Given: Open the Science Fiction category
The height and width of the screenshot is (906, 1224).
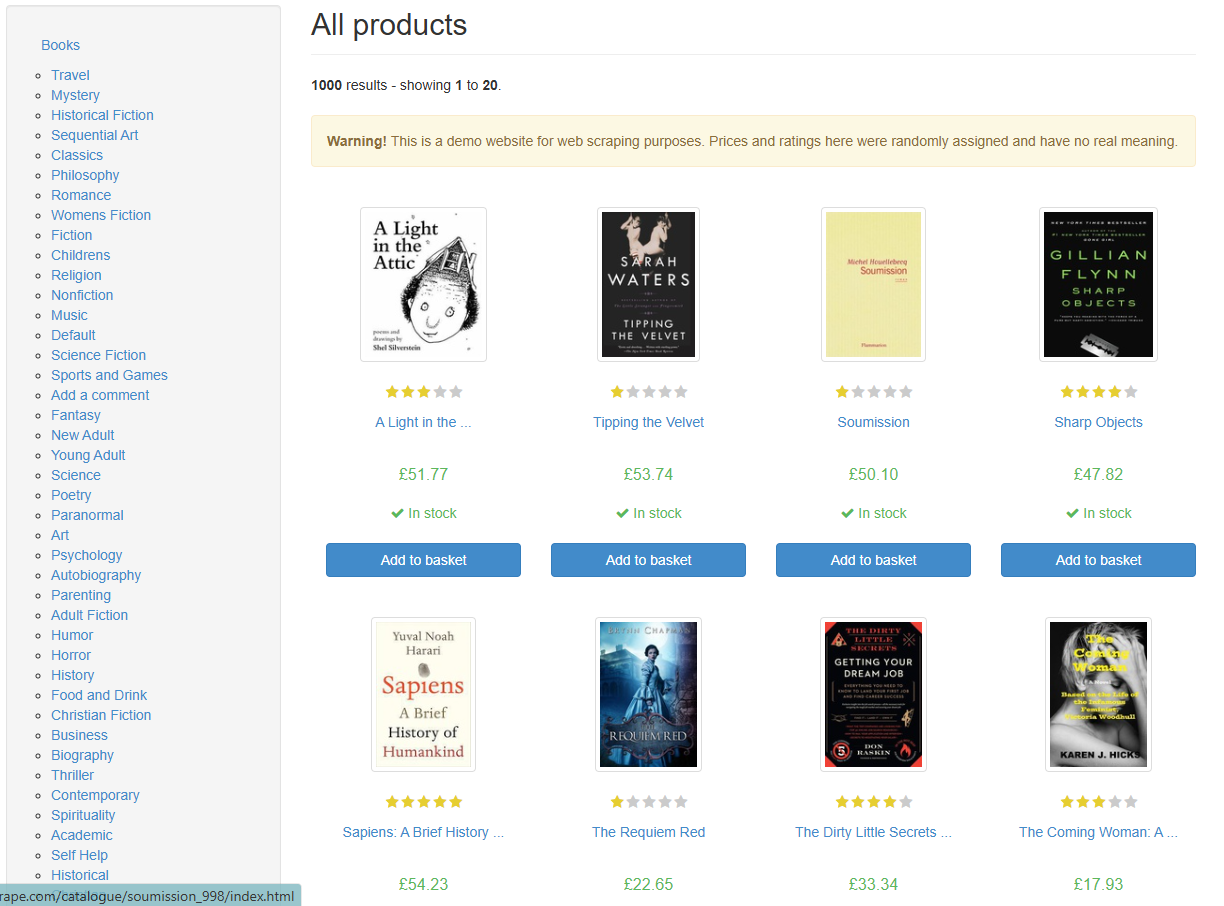Looking at the screenshot, I should (x=98, y=354).
